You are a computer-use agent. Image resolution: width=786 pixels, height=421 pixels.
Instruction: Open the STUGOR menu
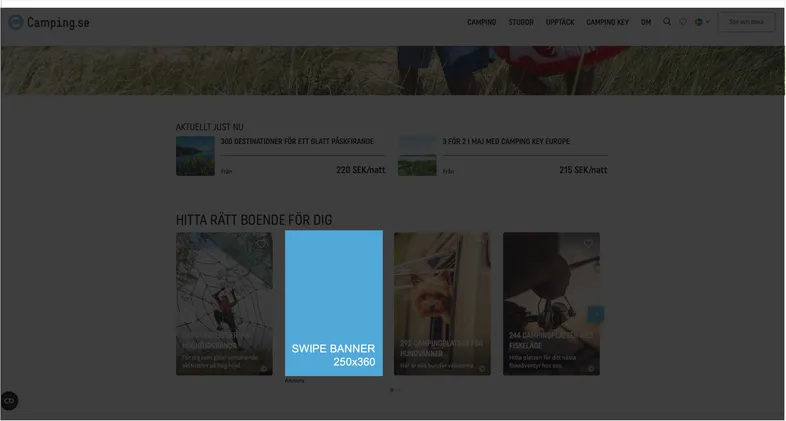click(x=521, y=22)
